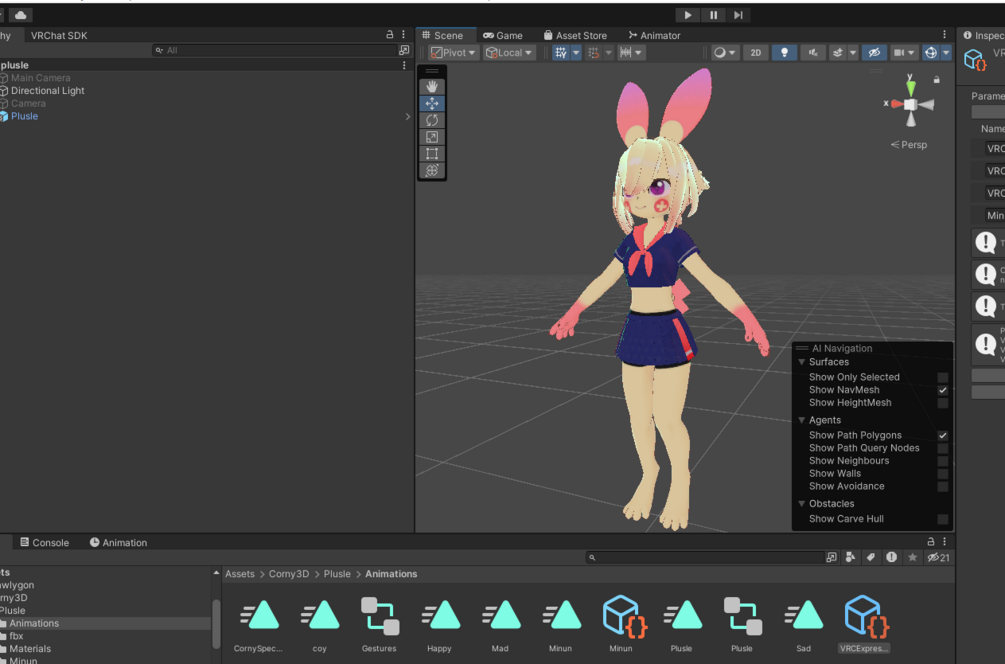Select the combined Transform tool
This screenshot has width=1005, height=664.
click(432, 170)
